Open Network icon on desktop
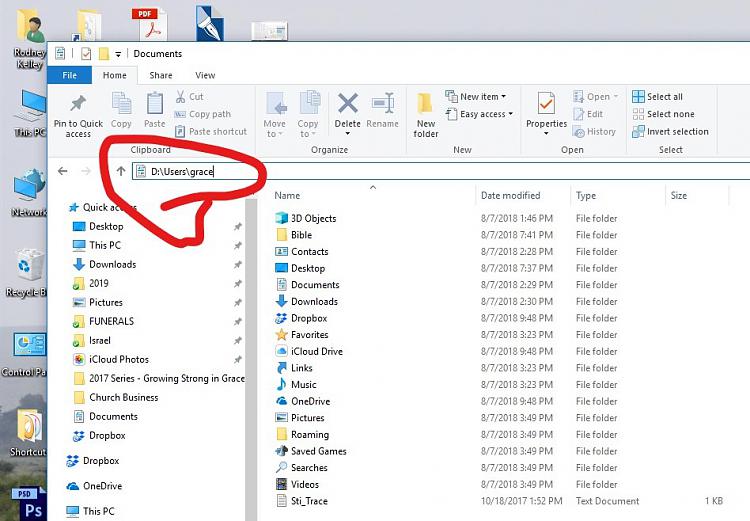Image resolution: width=750 pixels, height=521 pixels. tap(29, 194)
